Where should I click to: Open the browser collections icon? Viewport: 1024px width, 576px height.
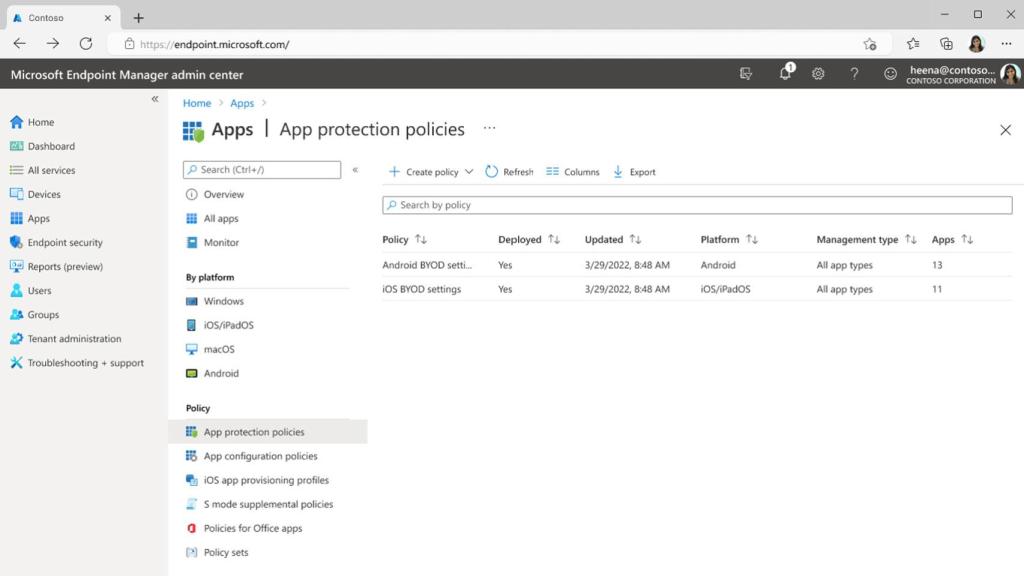click(x=946, y=44)
